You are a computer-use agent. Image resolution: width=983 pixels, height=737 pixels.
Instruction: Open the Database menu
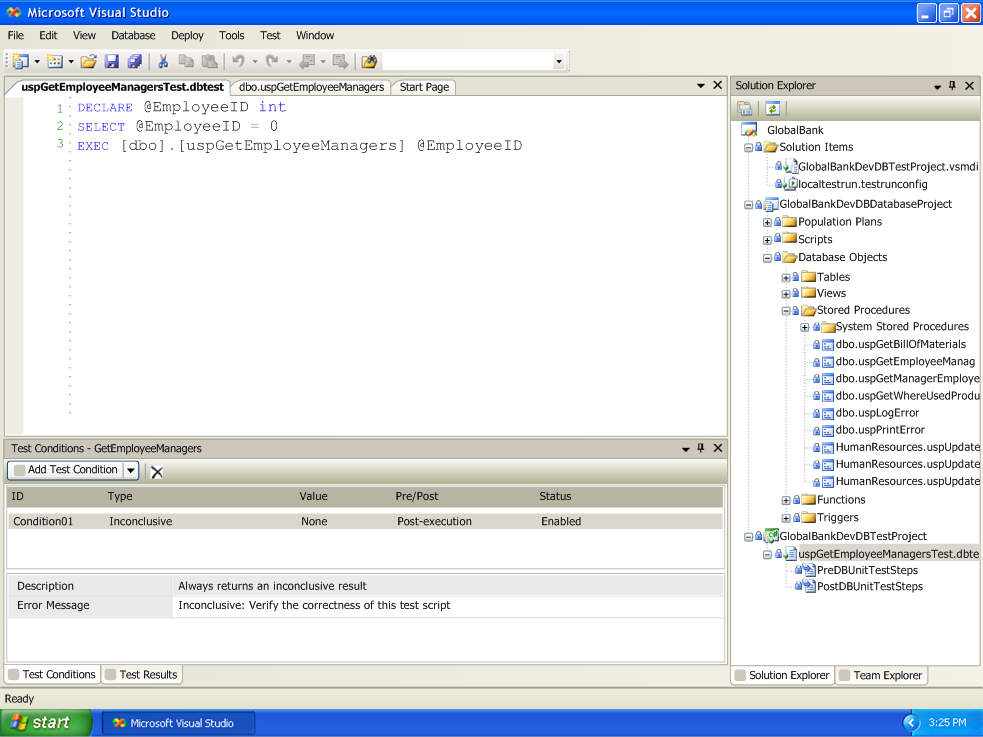click(133, 36)
